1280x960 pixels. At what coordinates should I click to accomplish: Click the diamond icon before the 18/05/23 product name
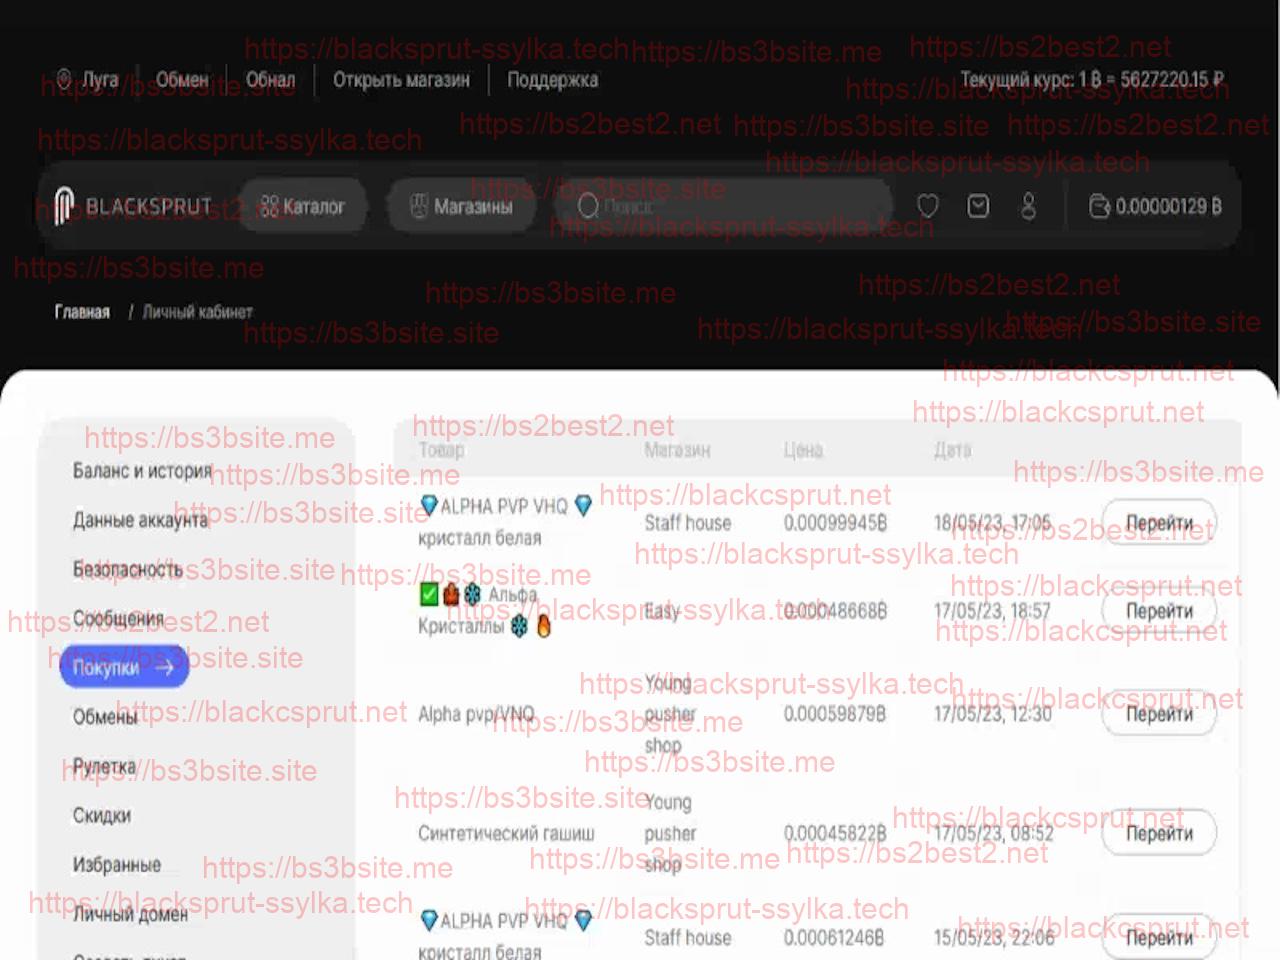click(x=429, y=505)
